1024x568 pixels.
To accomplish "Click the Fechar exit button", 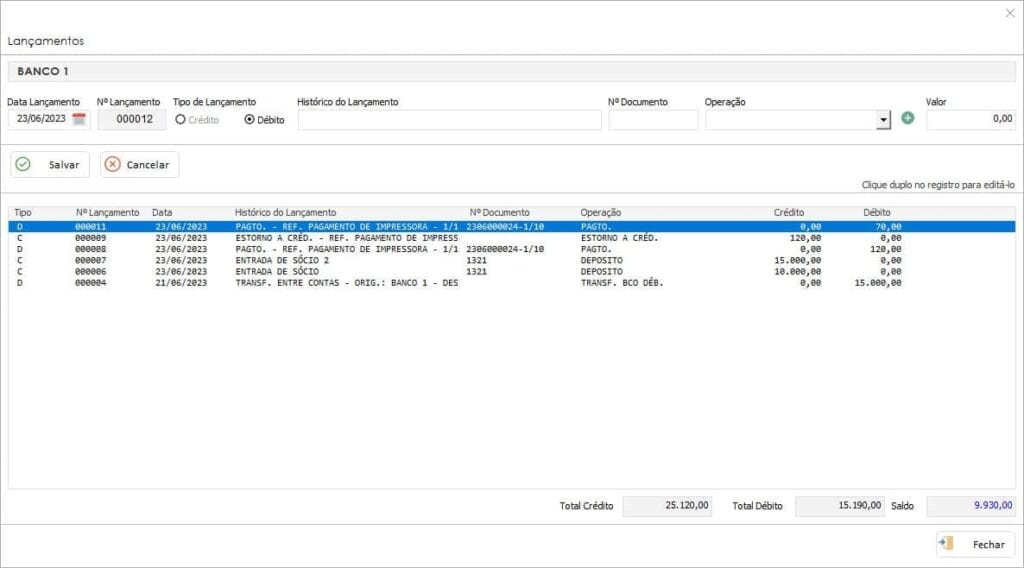I will pos(975,545).
